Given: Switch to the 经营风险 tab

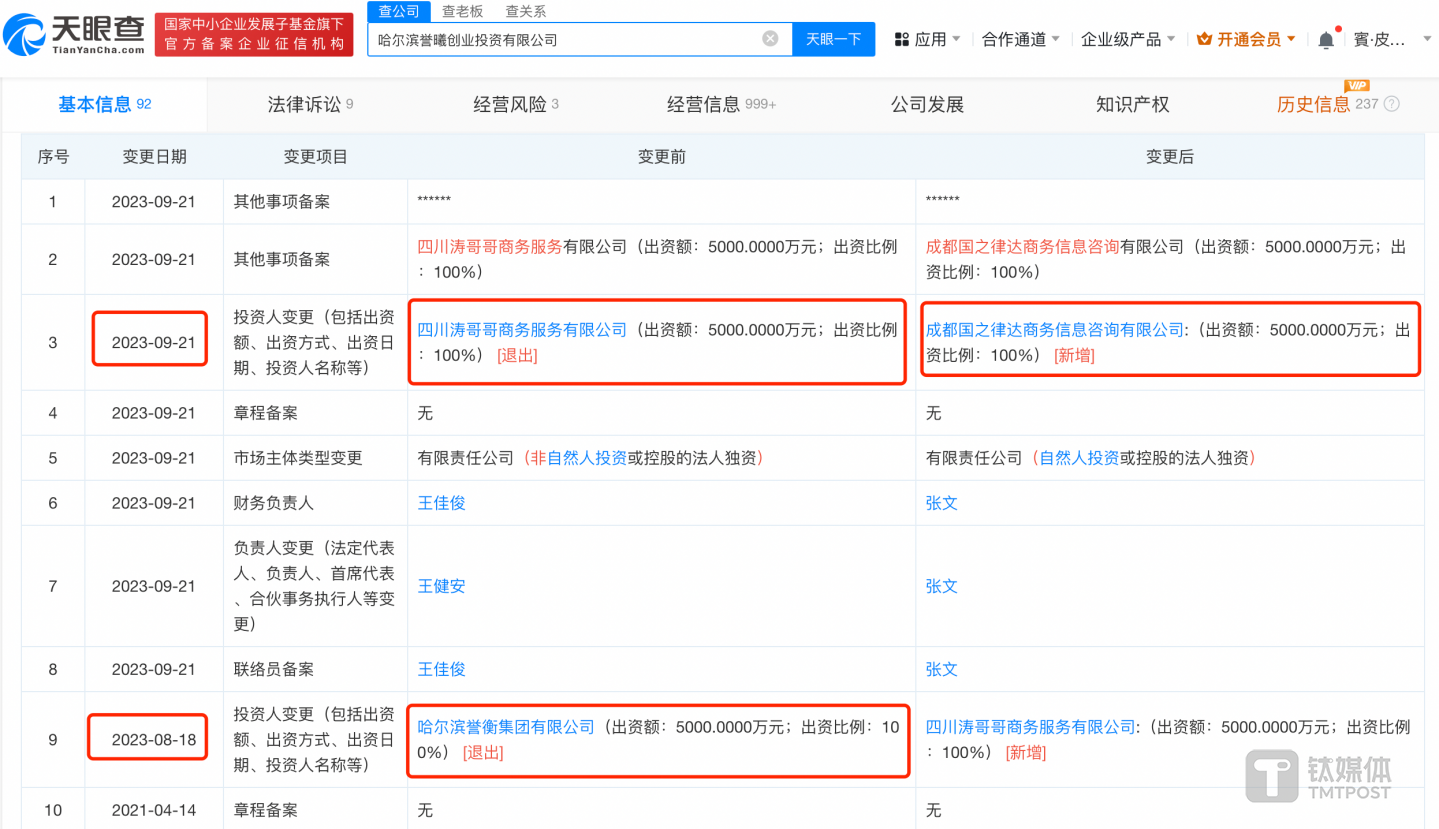Looking at the screenshot, I should tap(514, 103).
